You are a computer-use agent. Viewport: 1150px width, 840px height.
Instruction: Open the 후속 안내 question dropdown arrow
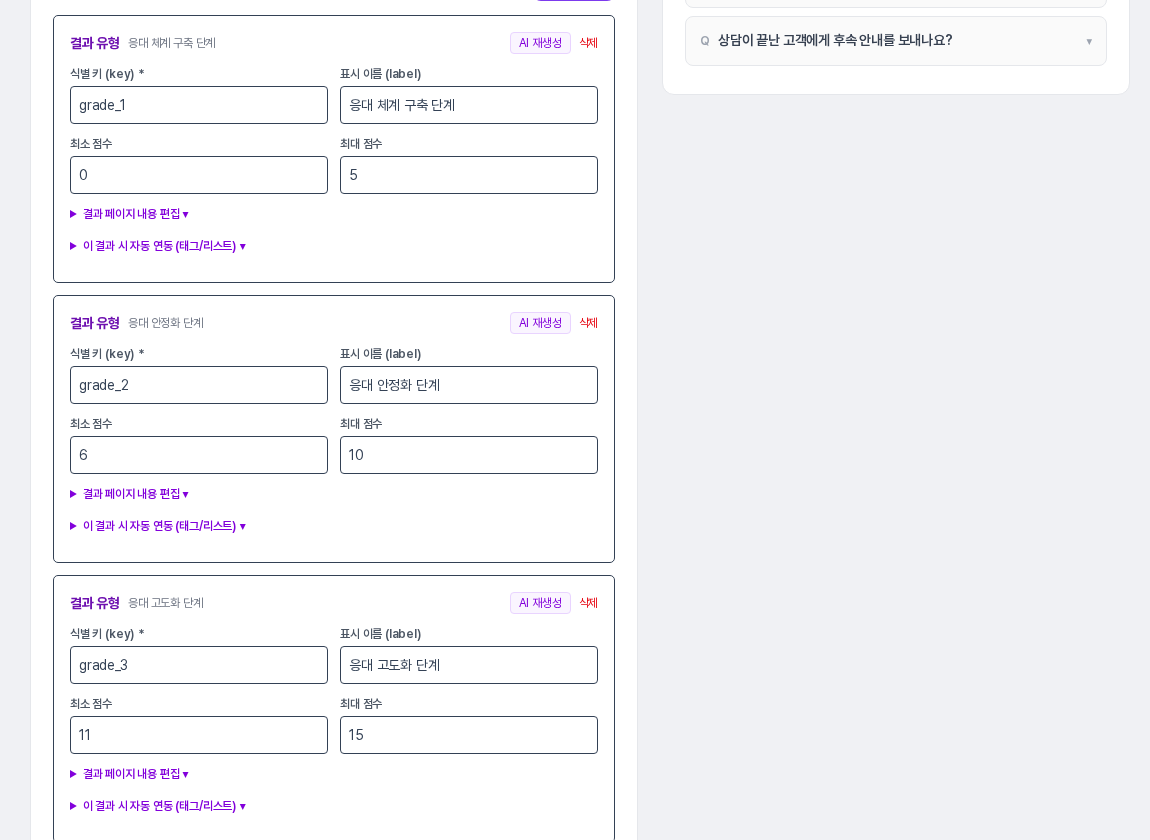point(1089,41)
